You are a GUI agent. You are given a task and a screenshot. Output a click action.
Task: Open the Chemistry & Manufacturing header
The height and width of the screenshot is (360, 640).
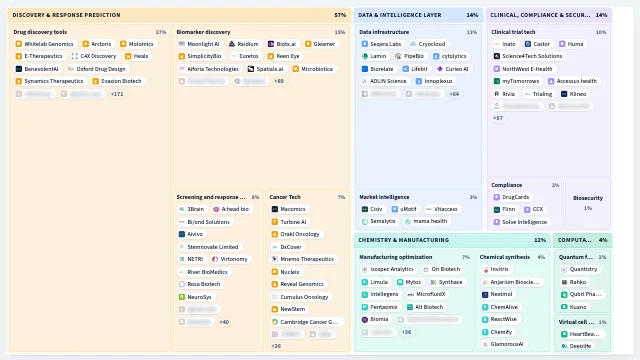click(452, 240)
